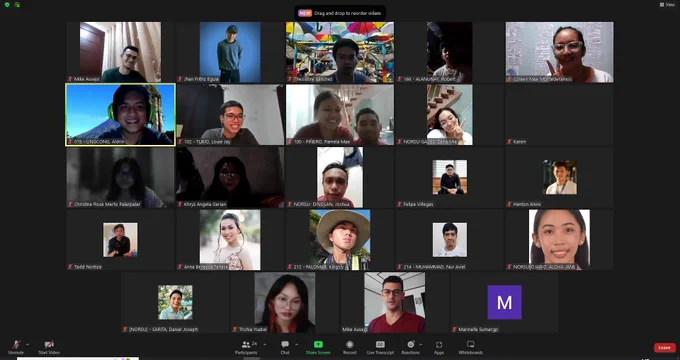680x360 pixels.
Task: Select the NORSU- DINDIAN, Joshua tile
Action: tap(340, 177)
